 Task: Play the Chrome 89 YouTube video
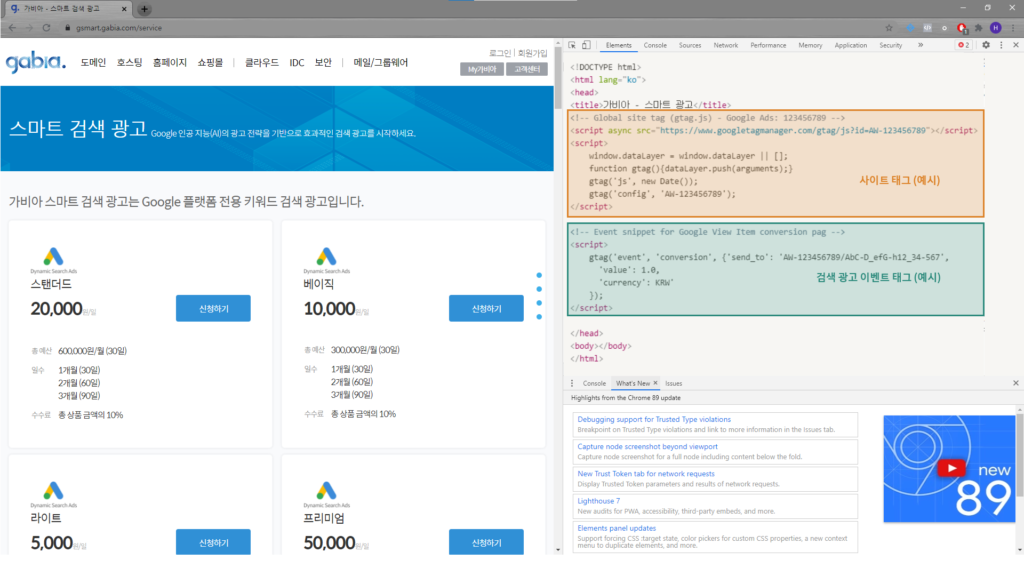(951, 468)
